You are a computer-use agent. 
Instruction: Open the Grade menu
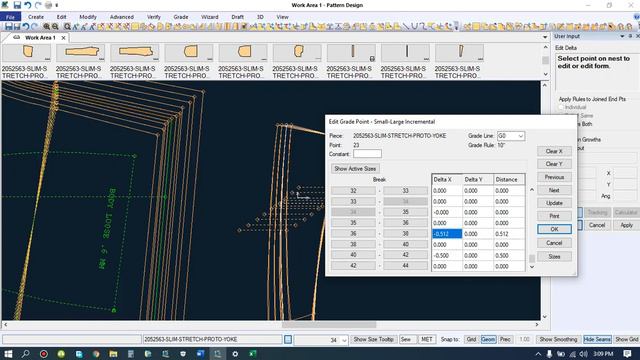[x=181, y=17]
